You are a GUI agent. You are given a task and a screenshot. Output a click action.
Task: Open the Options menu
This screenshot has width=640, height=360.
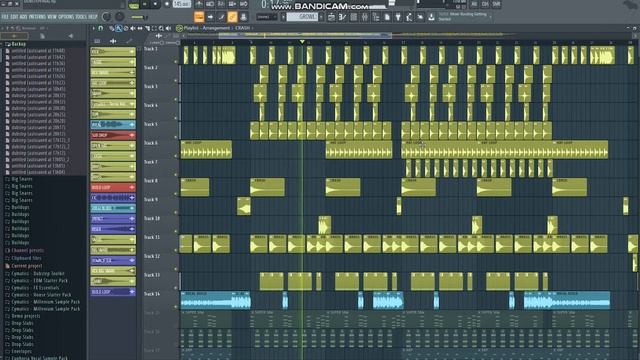click(x=66, y=17)
